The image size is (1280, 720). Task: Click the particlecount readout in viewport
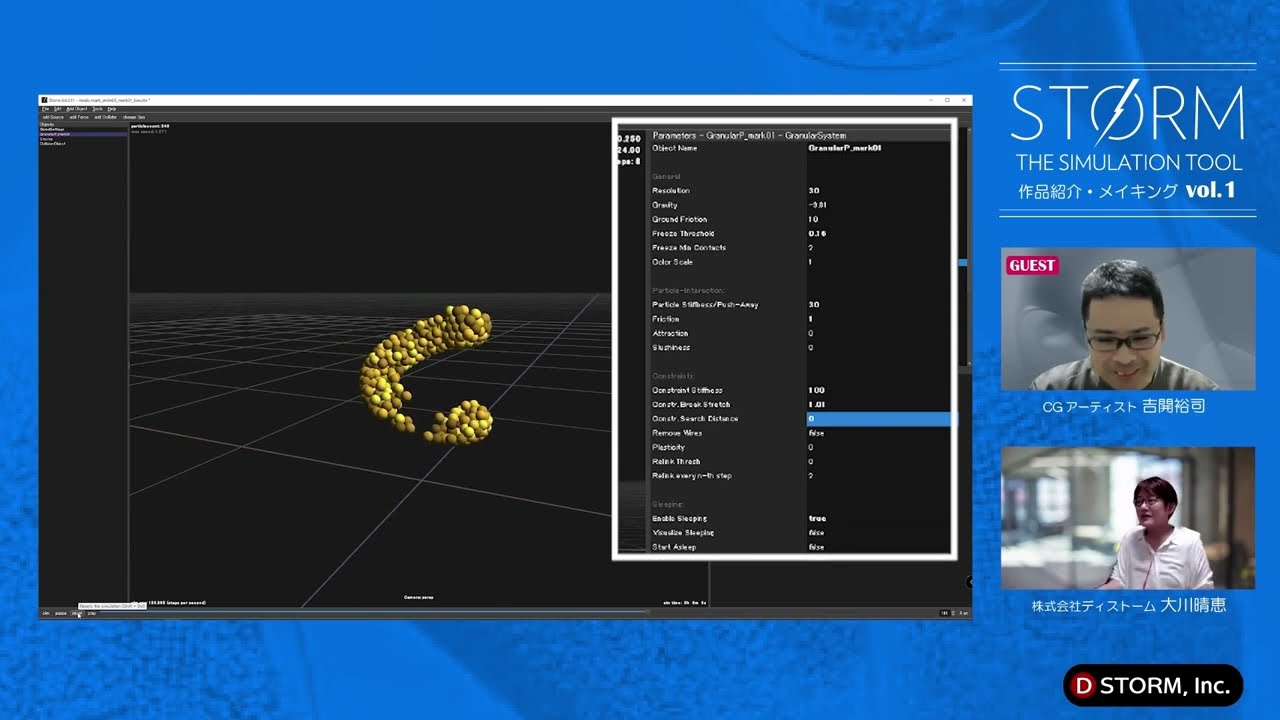coord(150,126)
